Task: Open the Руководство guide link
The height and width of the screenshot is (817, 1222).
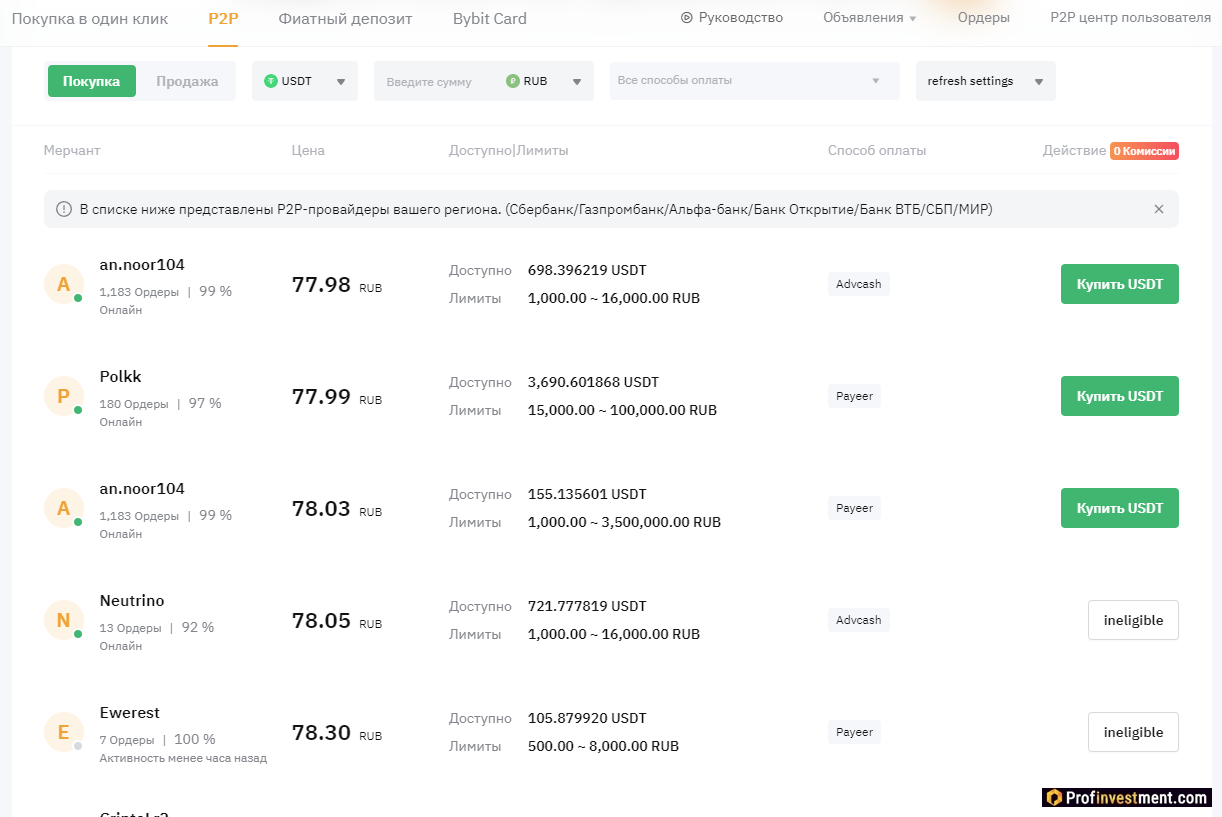Action: (x=741, y=17)
